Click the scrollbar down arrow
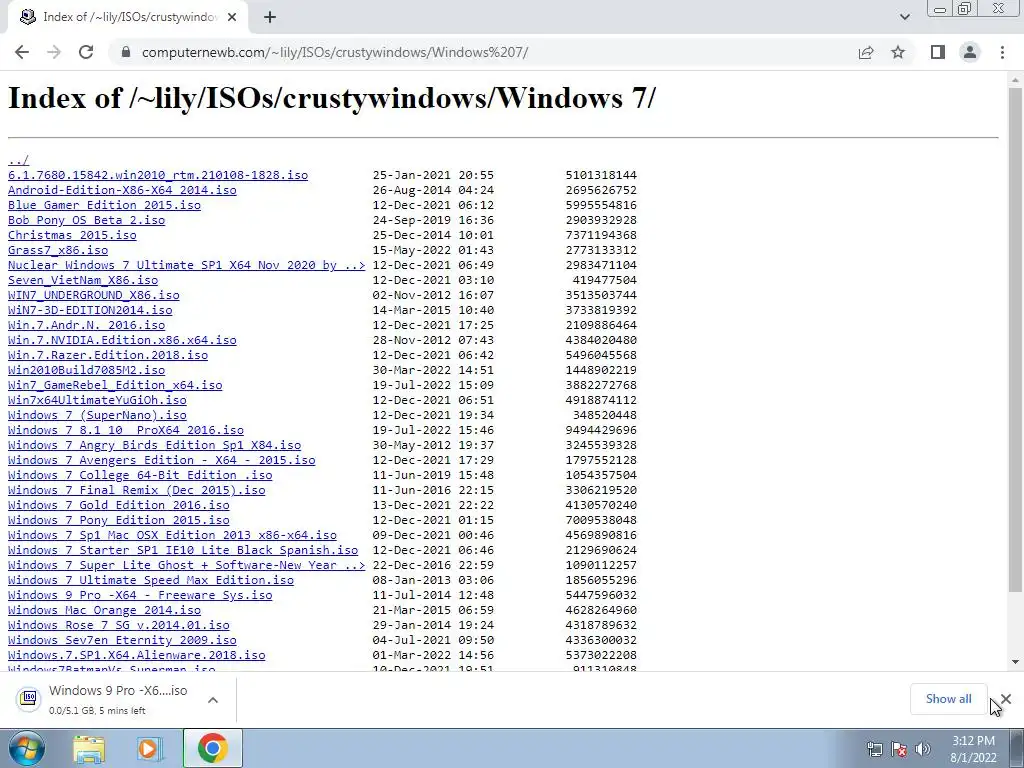Image resolution: width=1024 pixels, height=768 pixels. (1015, 662)
